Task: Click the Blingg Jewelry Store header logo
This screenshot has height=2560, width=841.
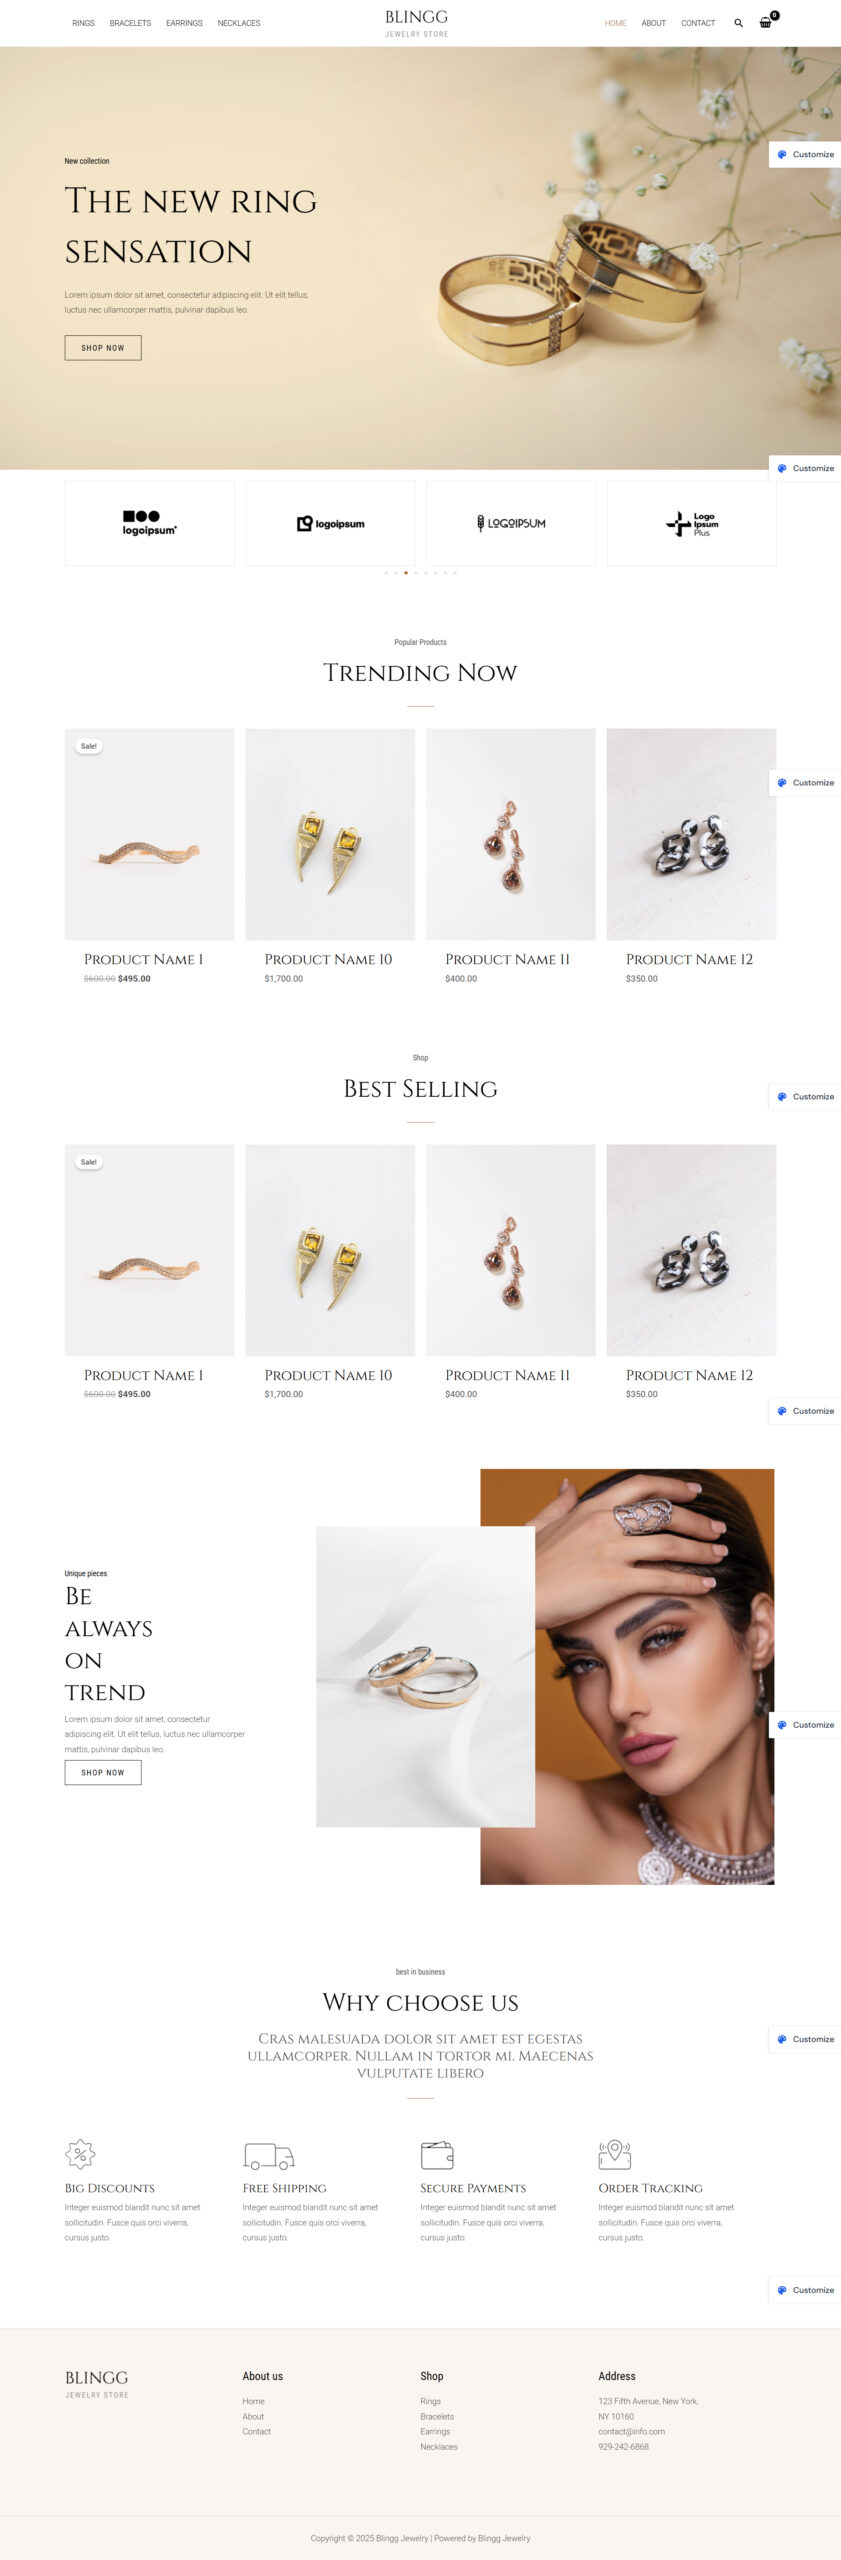Action: (417, 23)
